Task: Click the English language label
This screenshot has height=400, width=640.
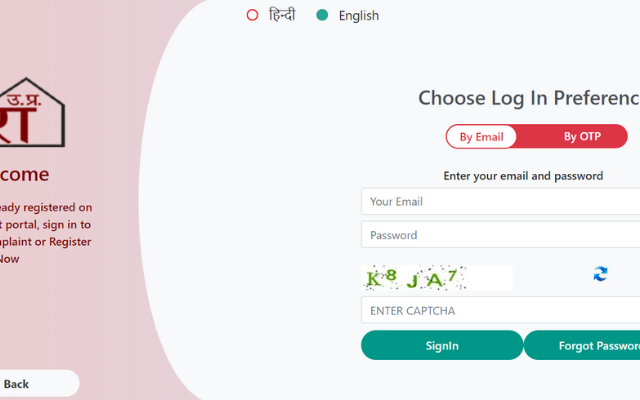Action: click(358, 16)
